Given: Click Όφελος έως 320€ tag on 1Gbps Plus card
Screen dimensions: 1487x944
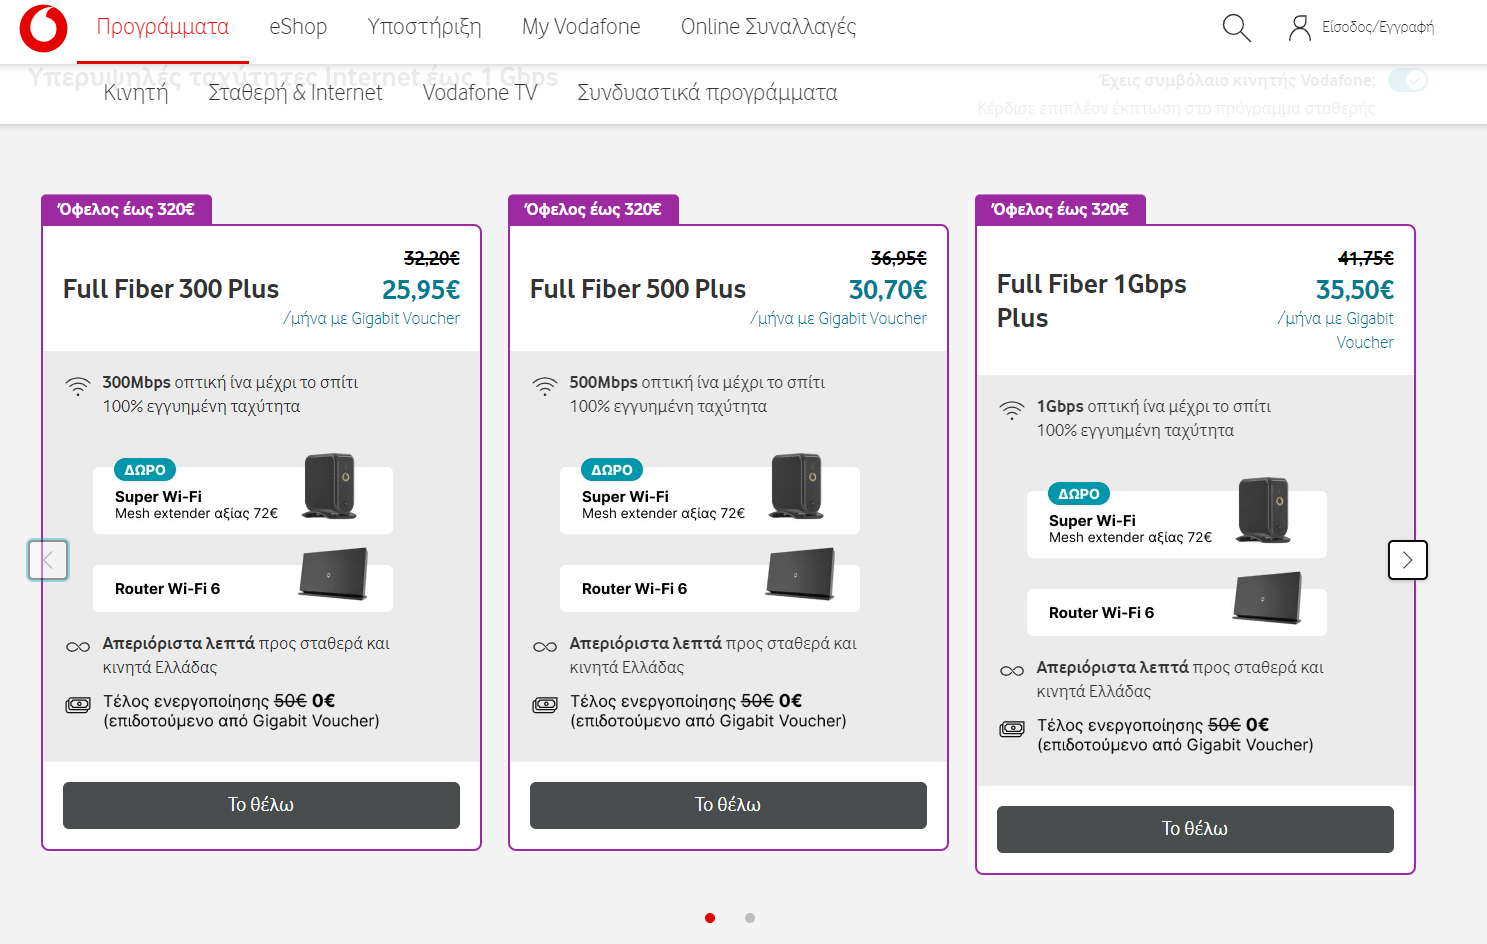Looking at the screenshot, I should pyautogui.click(x=1060, y=209).
